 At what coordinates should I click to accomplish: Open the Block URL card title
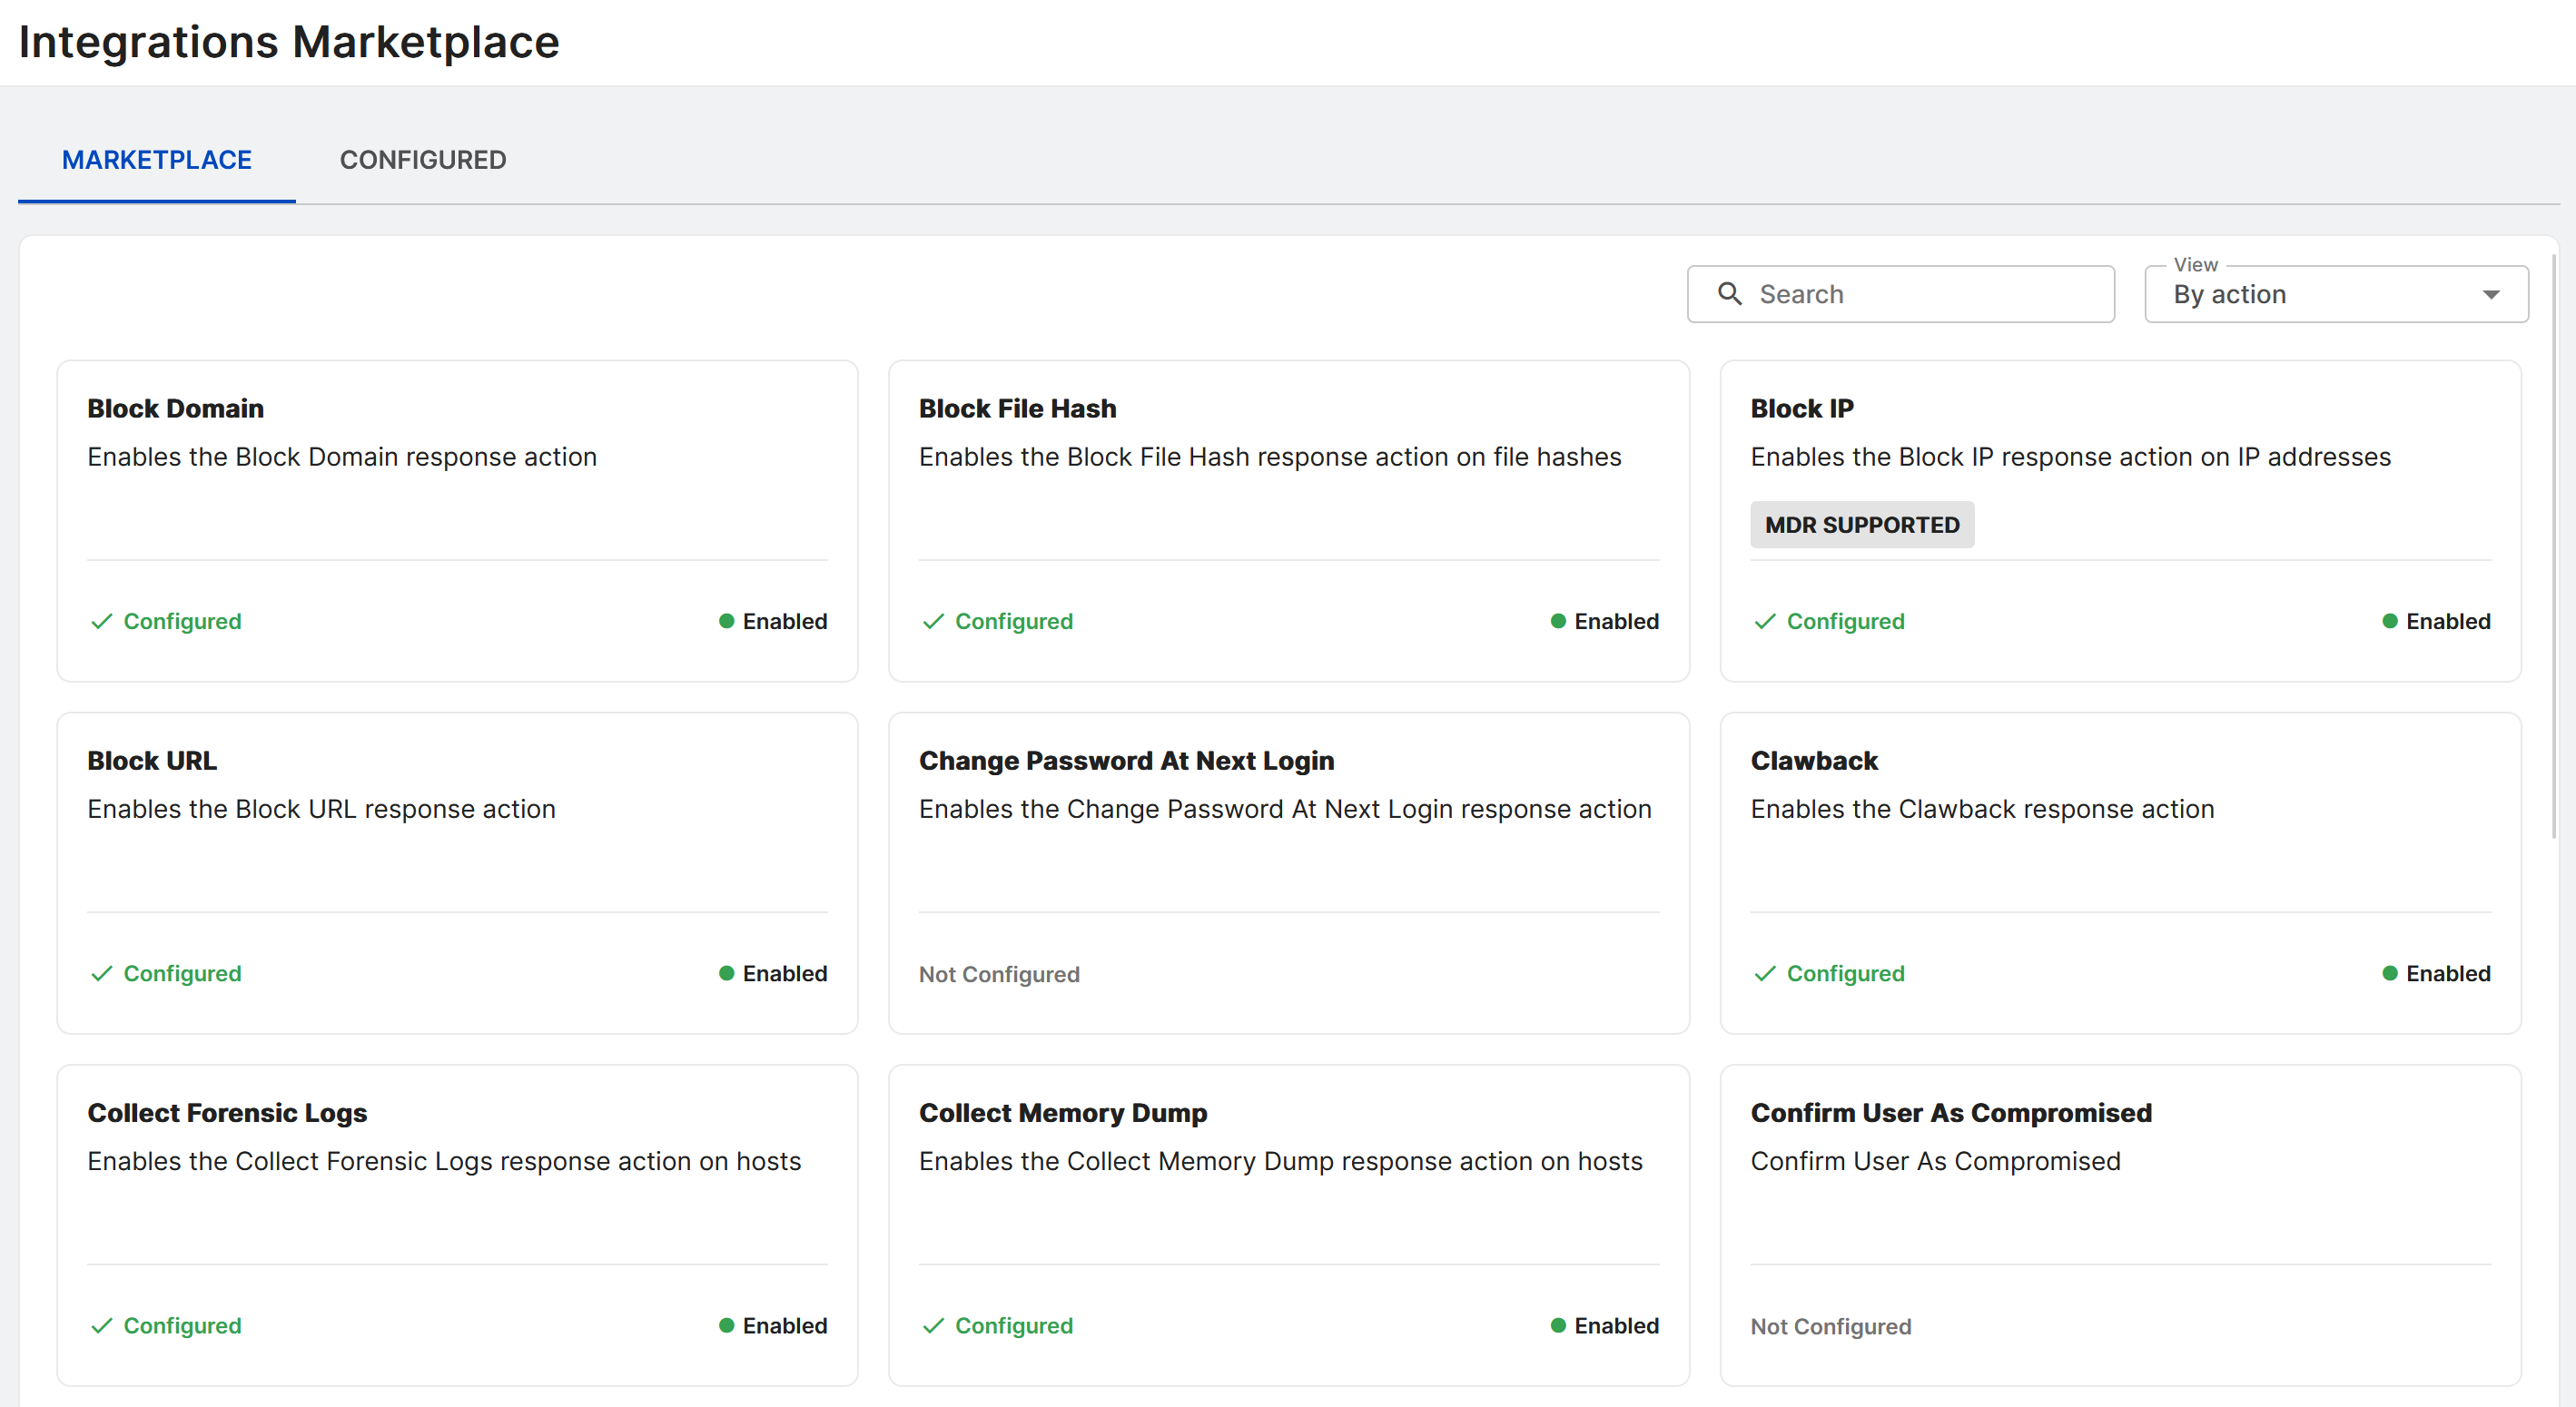click(x=151, y=760)
